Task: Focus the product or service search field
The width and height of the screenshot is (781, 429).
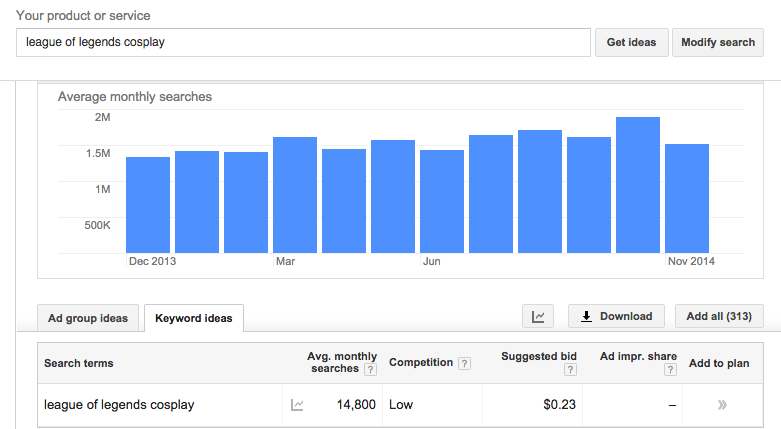Action: tap(303, 42)
